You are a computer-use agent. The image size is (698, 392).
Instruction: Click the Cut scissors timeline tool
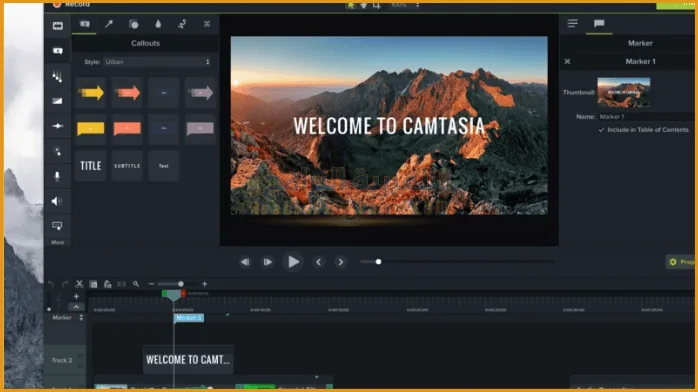point(79,284)
